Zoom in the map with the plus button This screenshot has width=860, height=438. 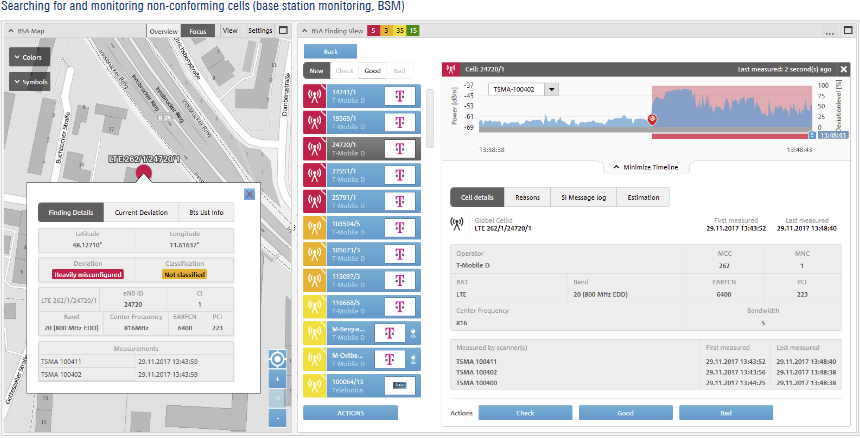[278, 380]
